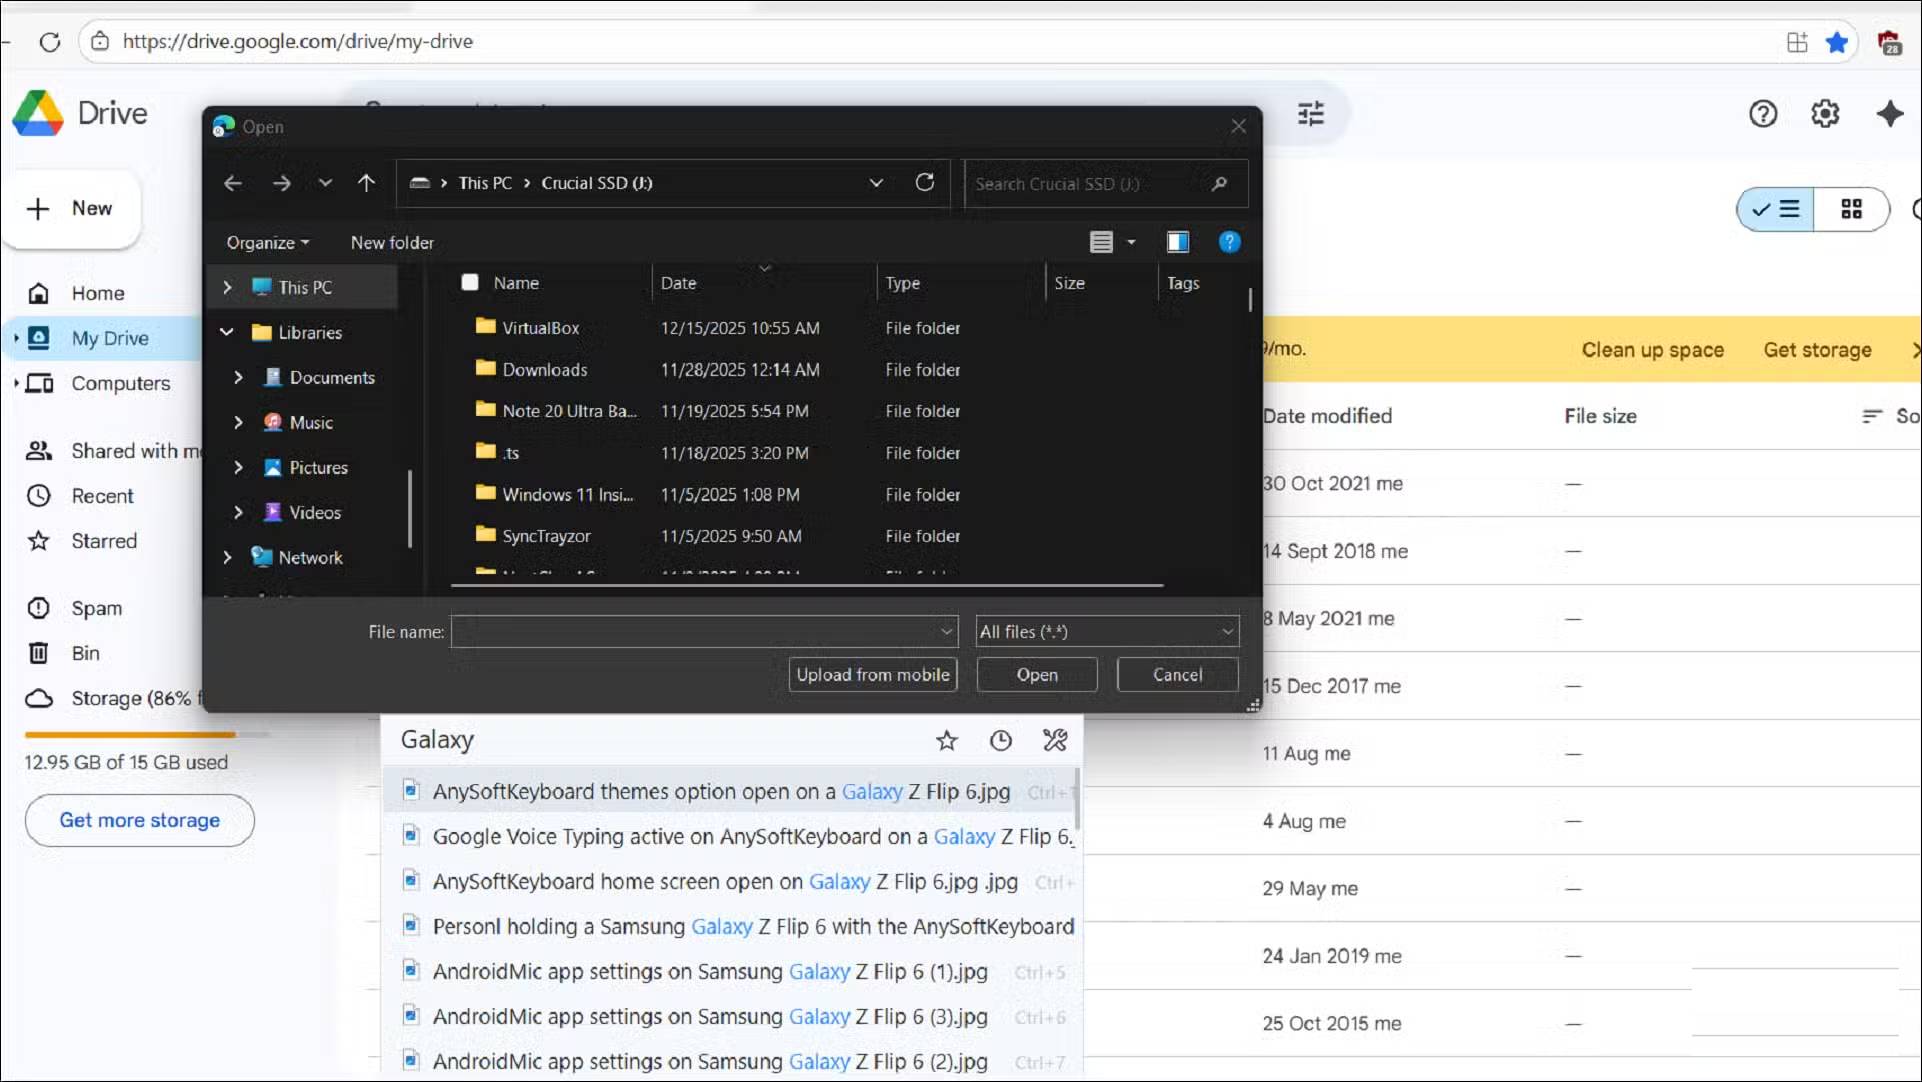
Task: Open the All files type dropdown
Action: [x=1107, y=632]
